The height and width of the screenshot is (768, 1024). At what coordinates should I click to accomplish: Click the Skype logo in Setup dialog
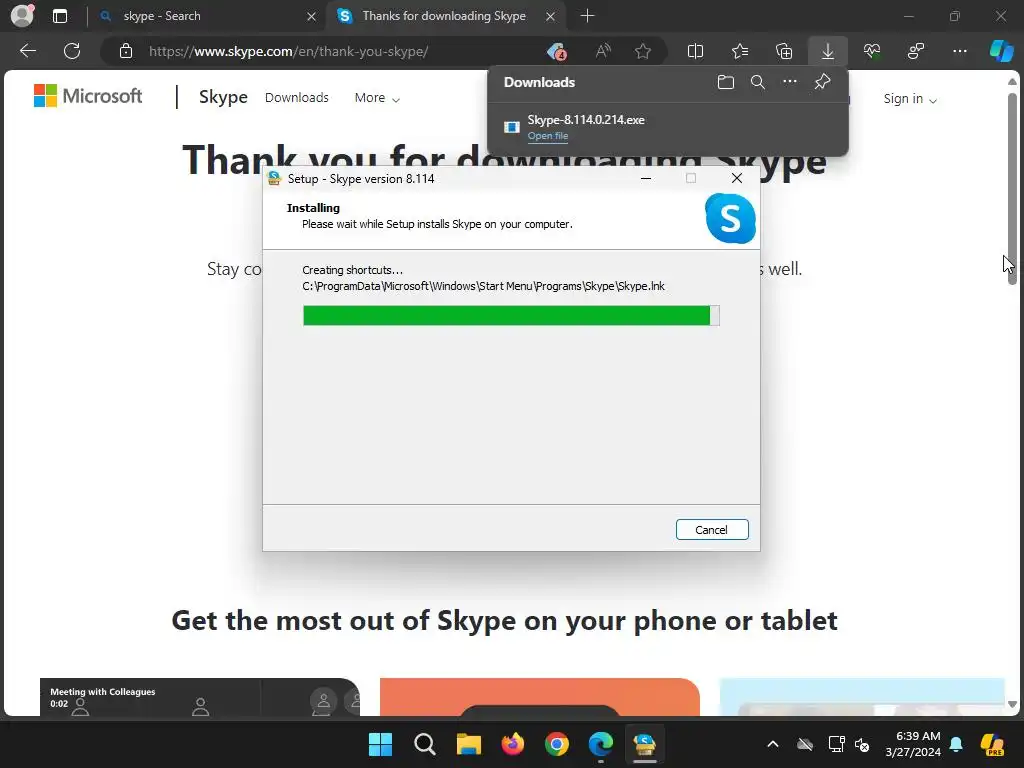[x=730, y=218]
